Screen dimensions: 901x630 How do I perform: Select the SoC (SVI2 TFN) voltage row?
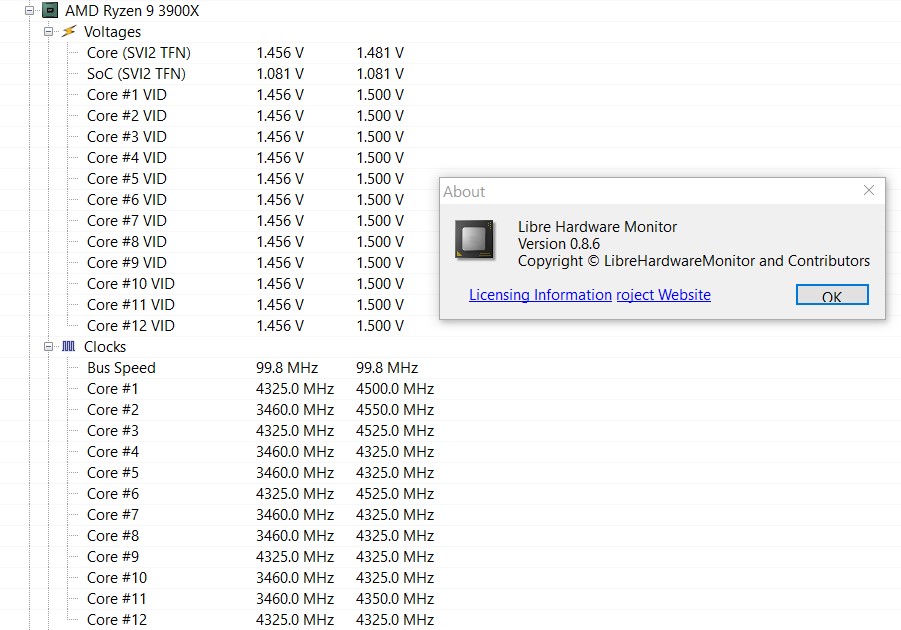(x=245, y=74)
